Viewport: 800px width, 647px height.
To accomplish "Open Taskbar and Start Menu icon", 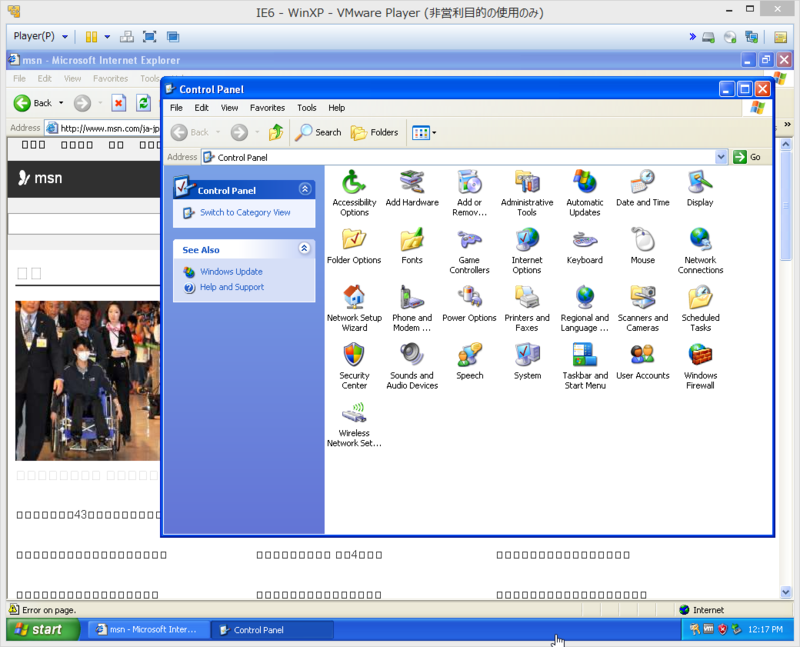I will [x=585, y=366].
